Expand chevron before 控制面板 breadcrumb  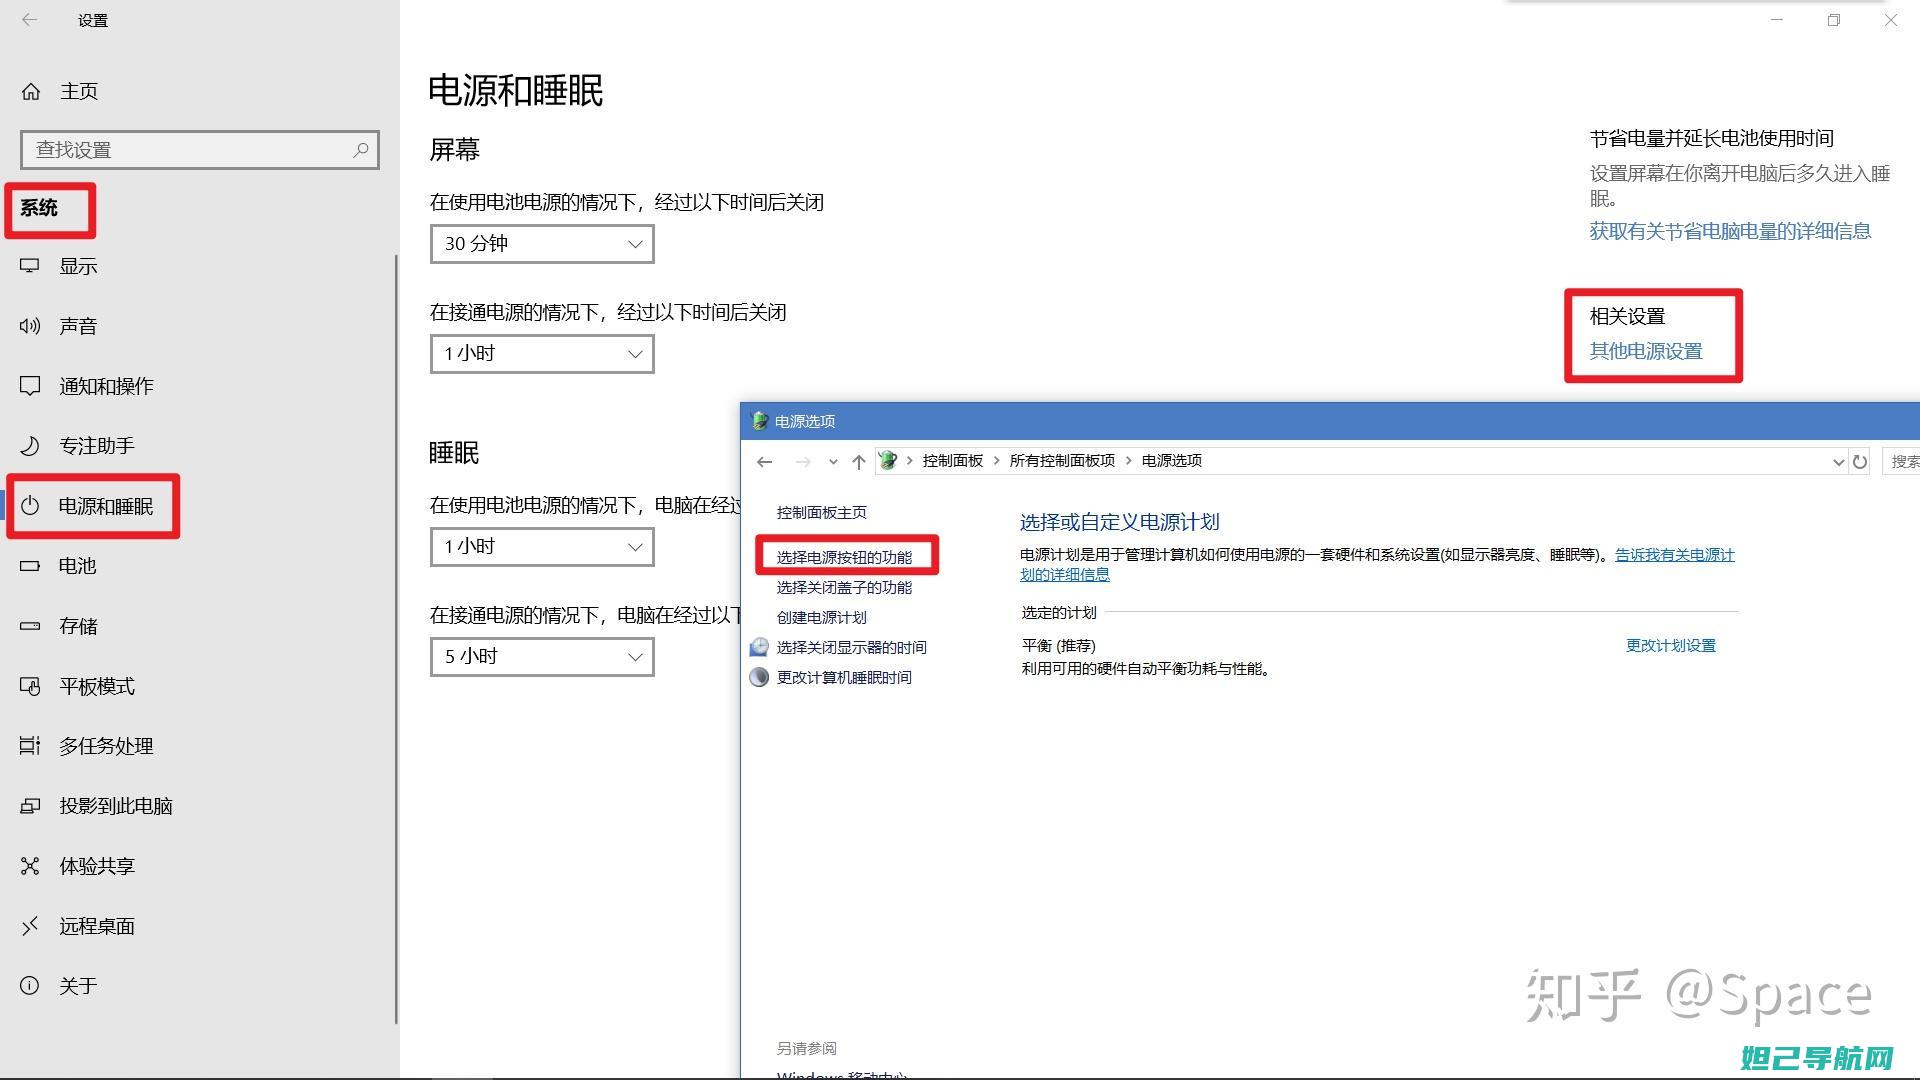pyautogui.click(x=910, y=461)
